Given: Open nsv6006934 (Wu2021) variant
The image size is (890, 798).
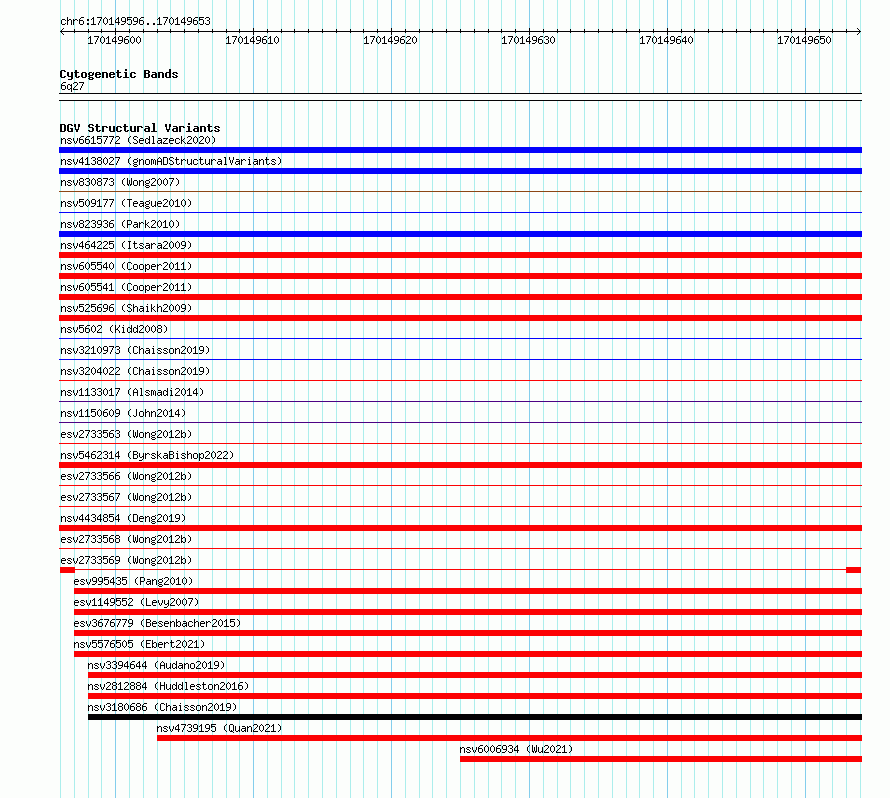Looking at the screenshot, I should coord(516,749).
